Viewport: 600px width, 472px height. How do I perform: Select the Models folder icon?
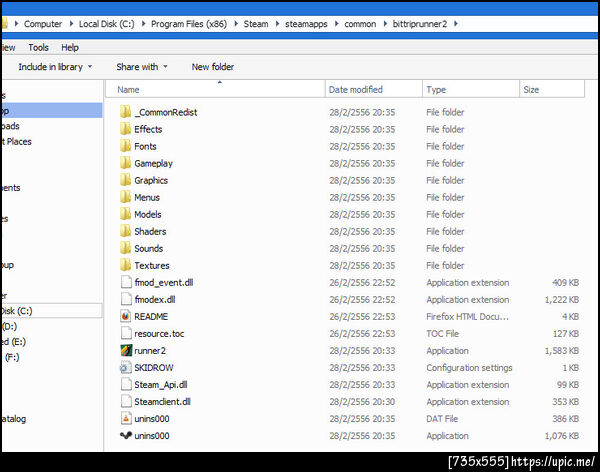125,214
